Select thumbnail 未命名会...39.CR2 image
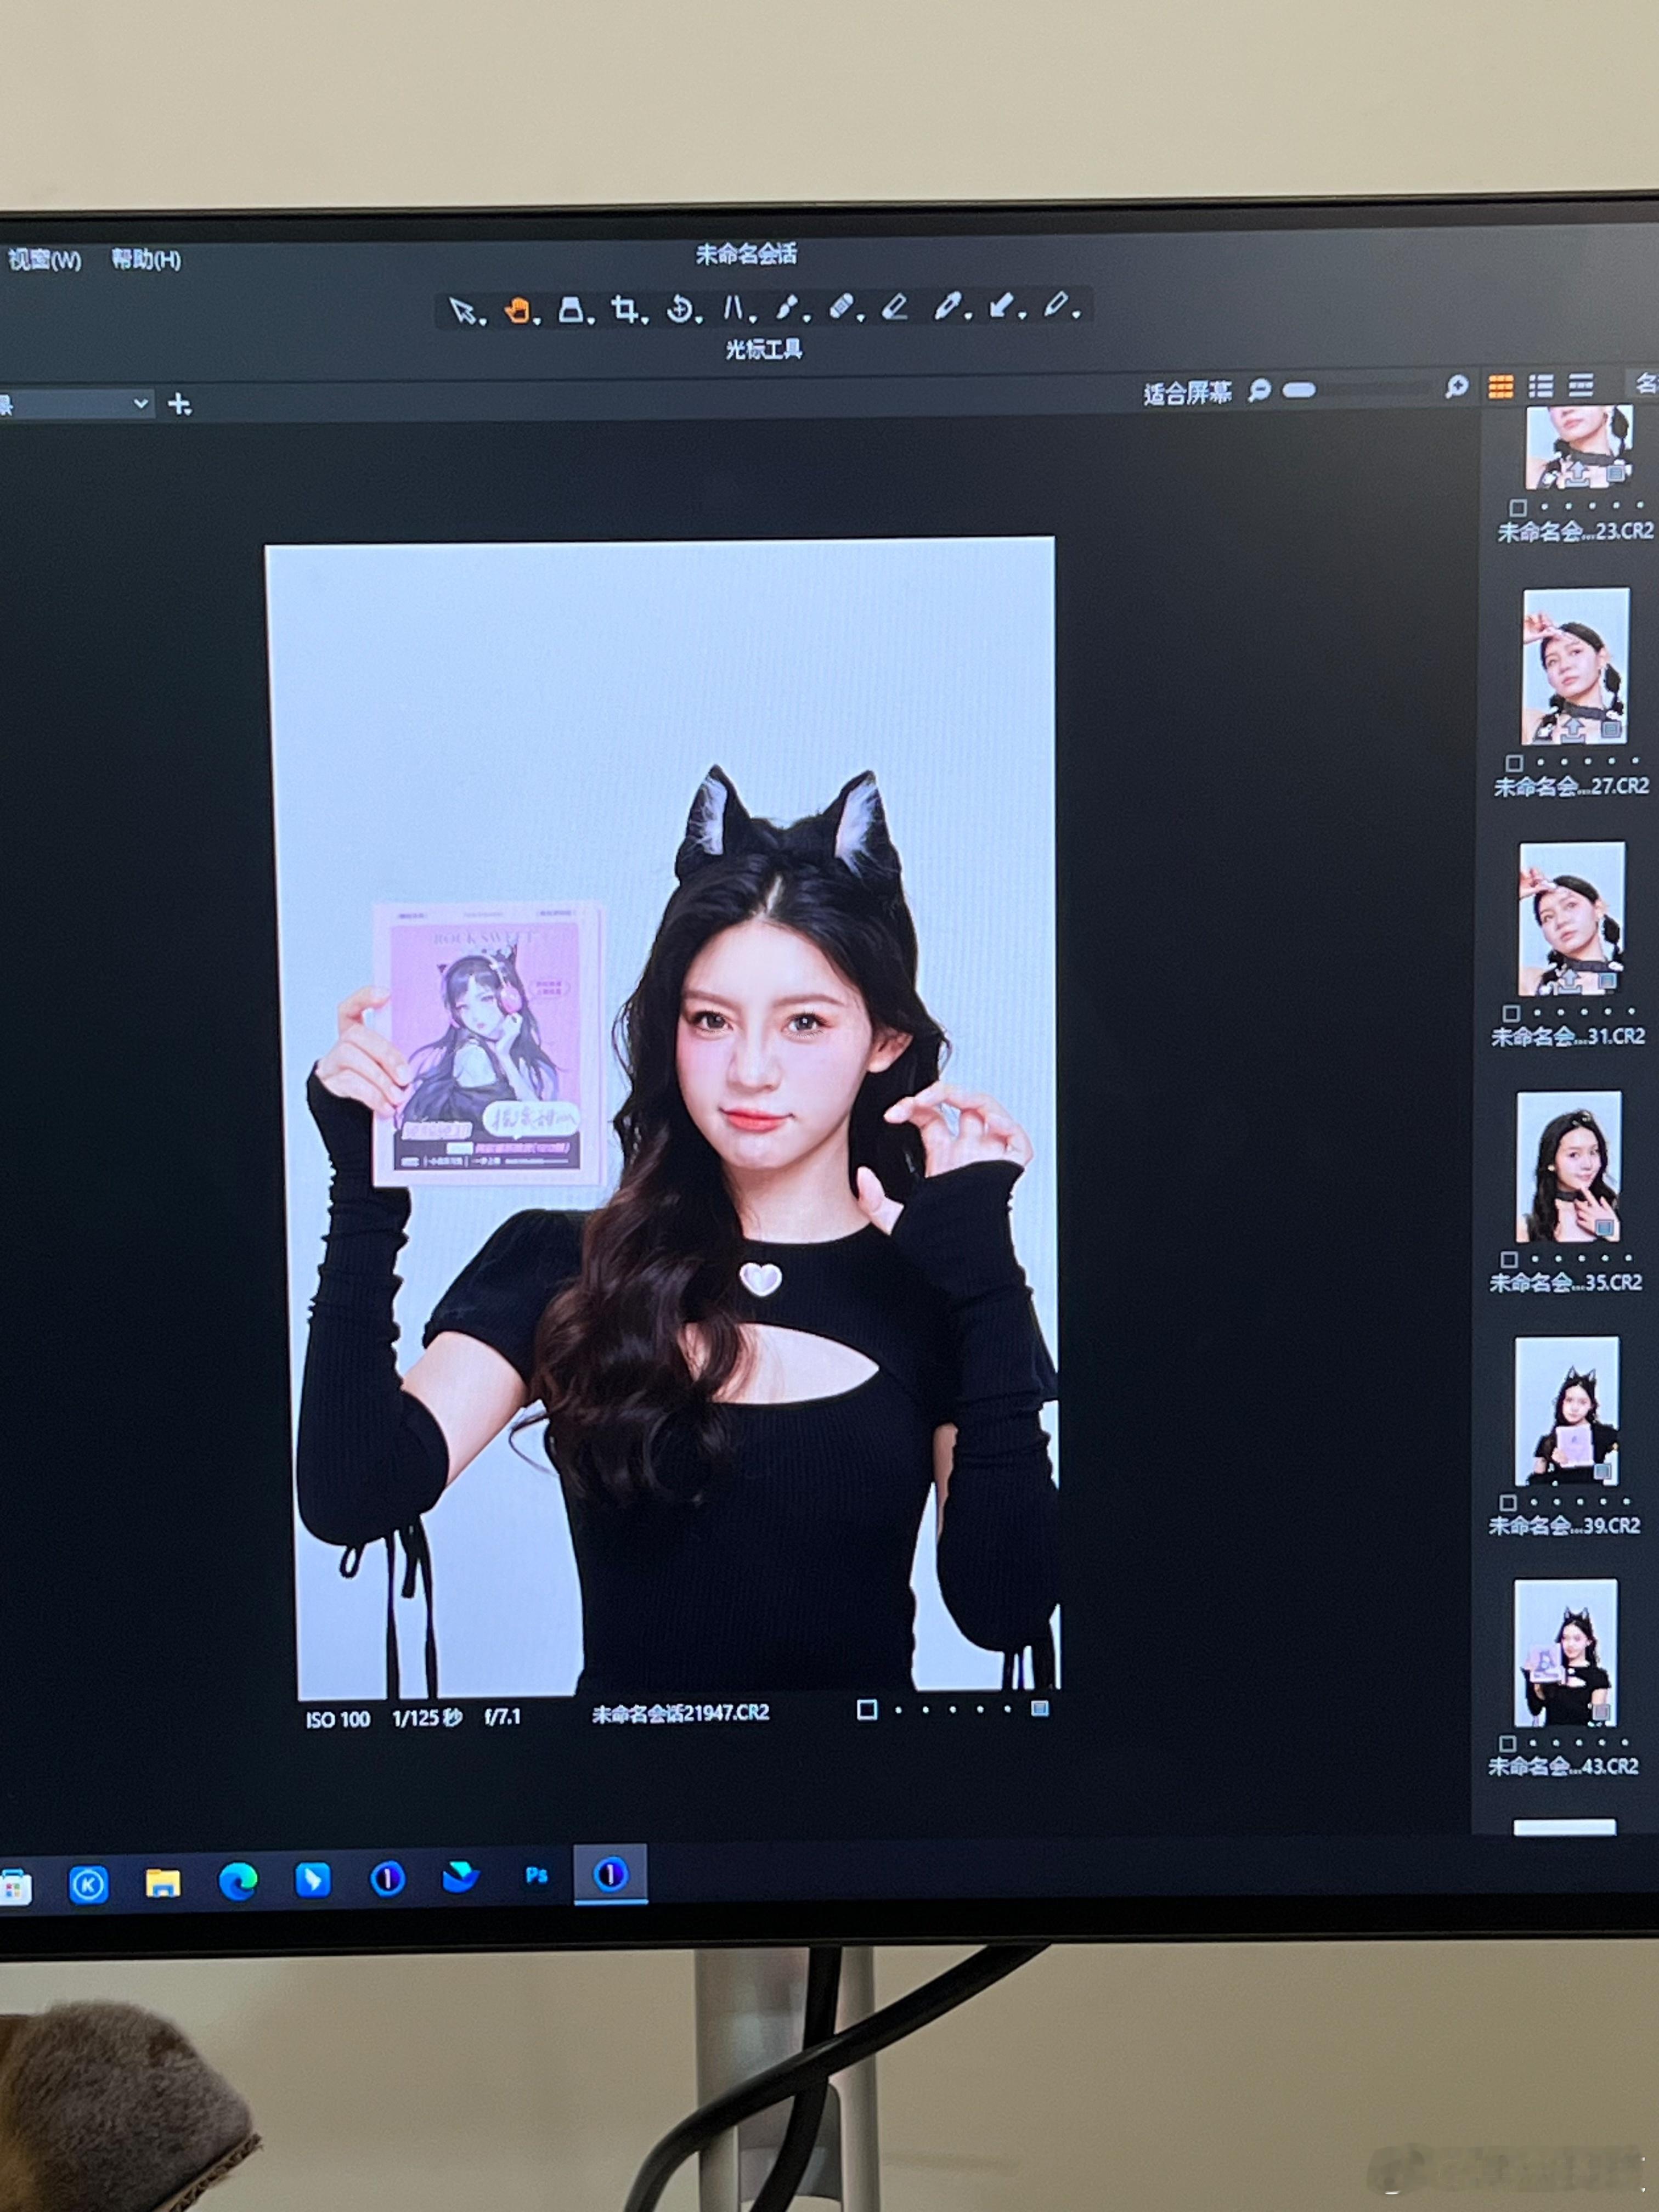This screenshot has width=1659, height=2212. [x=1567, y=1411]
